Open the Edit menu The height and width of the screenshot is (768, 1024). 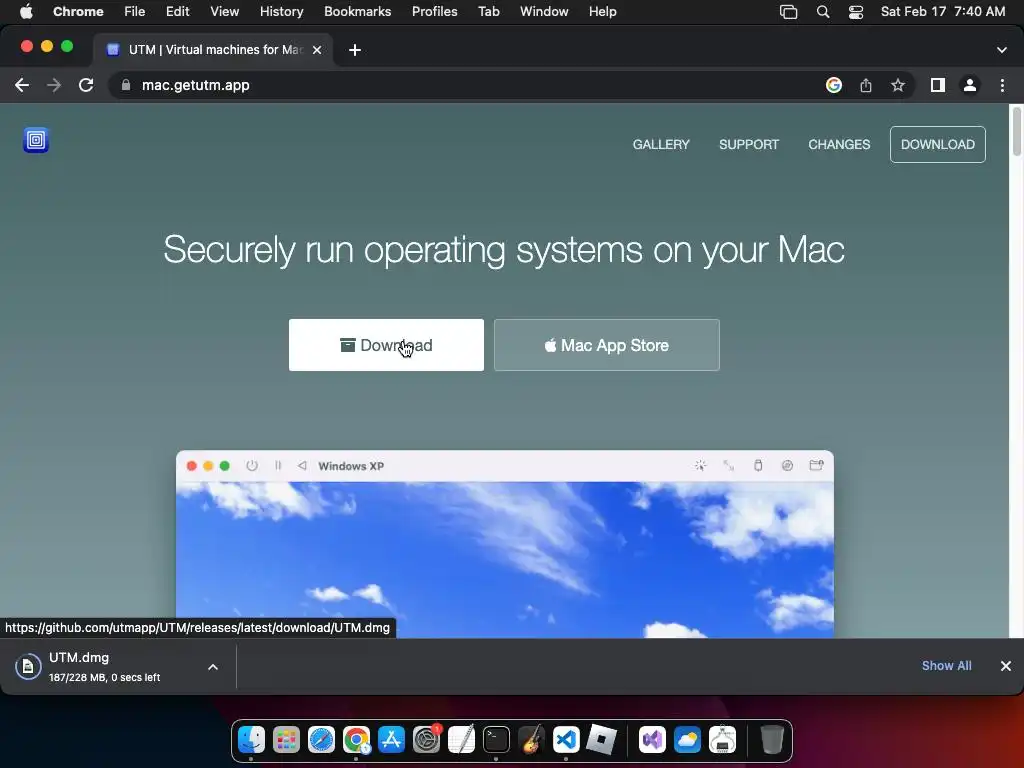(177, 11)
